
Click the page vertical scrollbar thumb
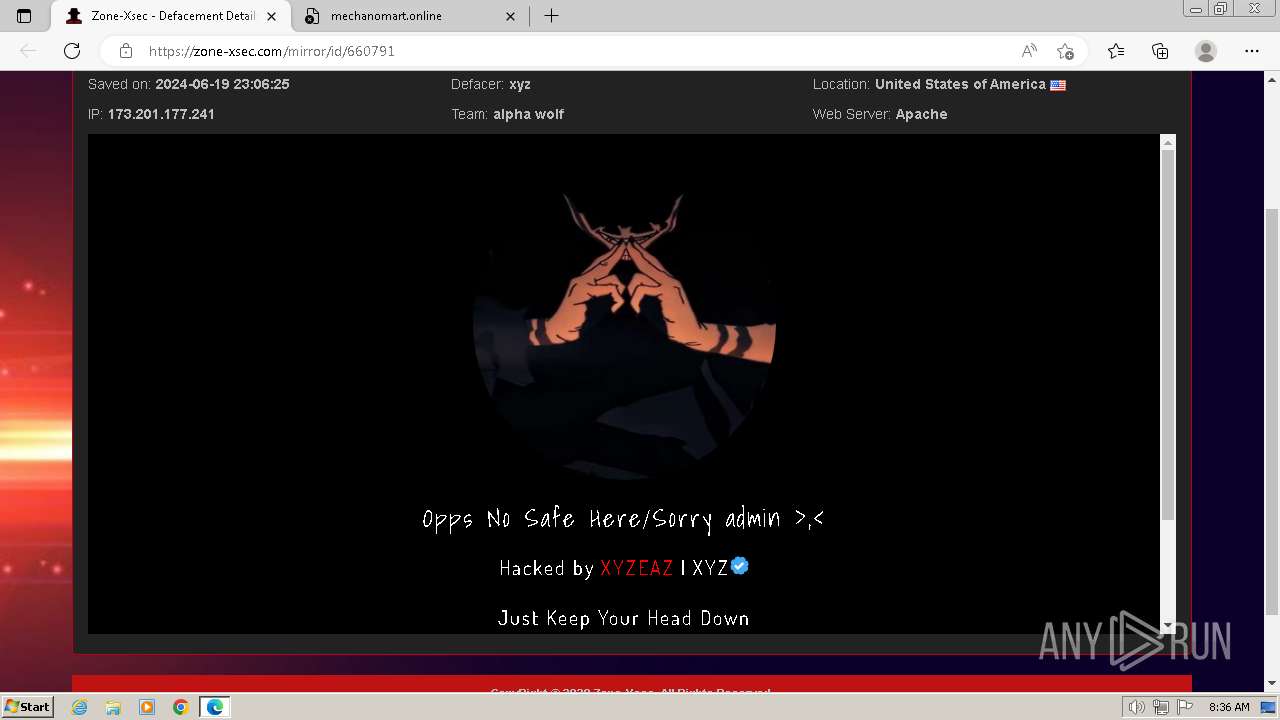(x=1272, y=411)
